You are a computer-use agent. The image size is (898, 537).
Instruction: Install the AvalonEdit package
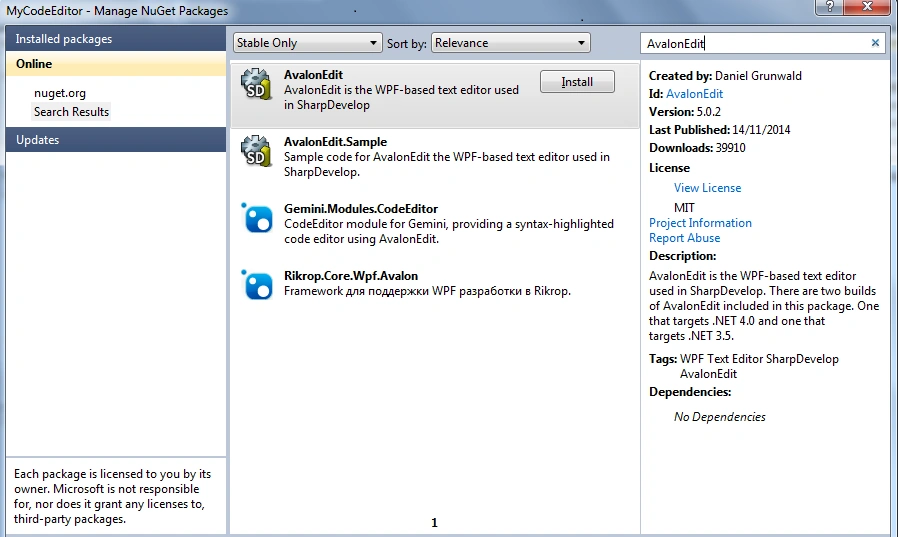click(x=577, y=82)
